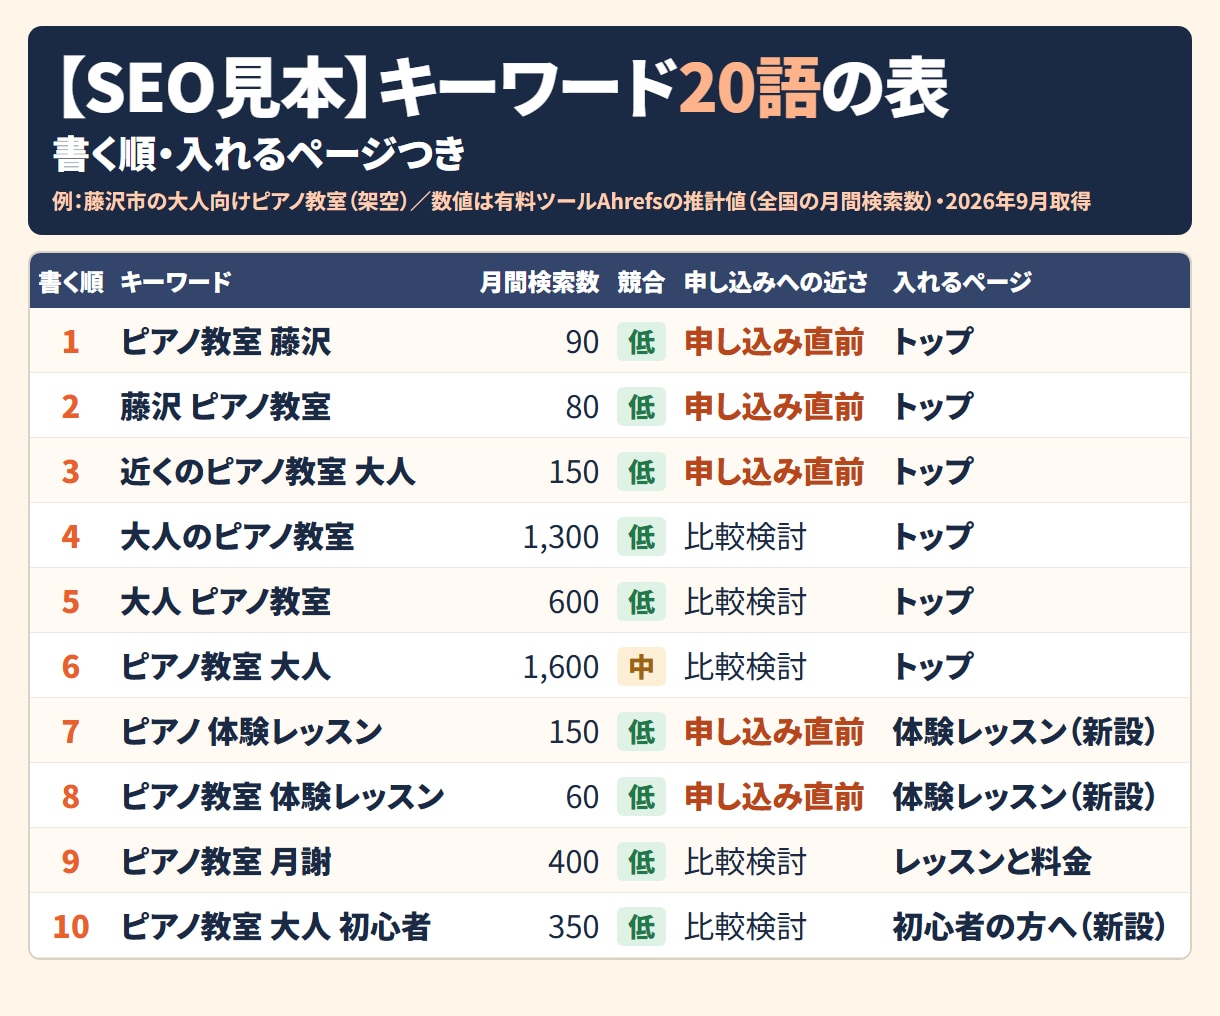Screen dimensions: 1220x1016
Task: Click search volume 80
Action: (582, 407)
